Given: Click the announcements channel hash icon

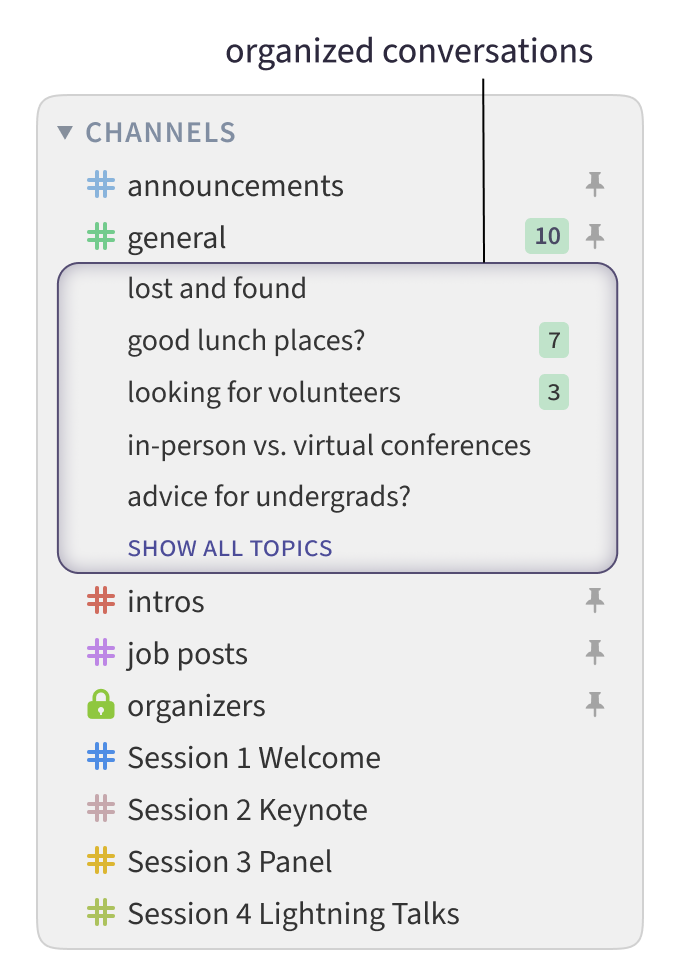Looking at the screenshot, I should [x=101, y=185].
